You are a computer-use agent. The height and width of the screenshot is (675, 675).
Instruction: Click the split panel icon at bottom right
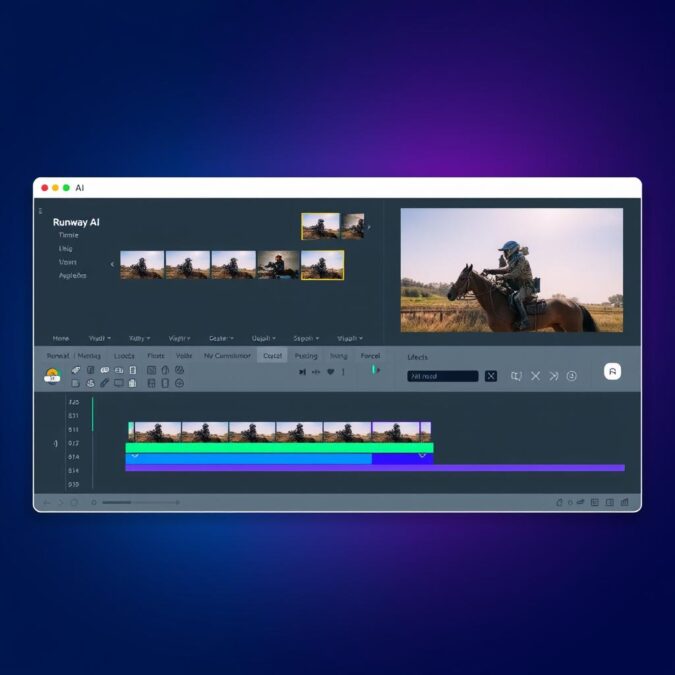tap(610, 502)
